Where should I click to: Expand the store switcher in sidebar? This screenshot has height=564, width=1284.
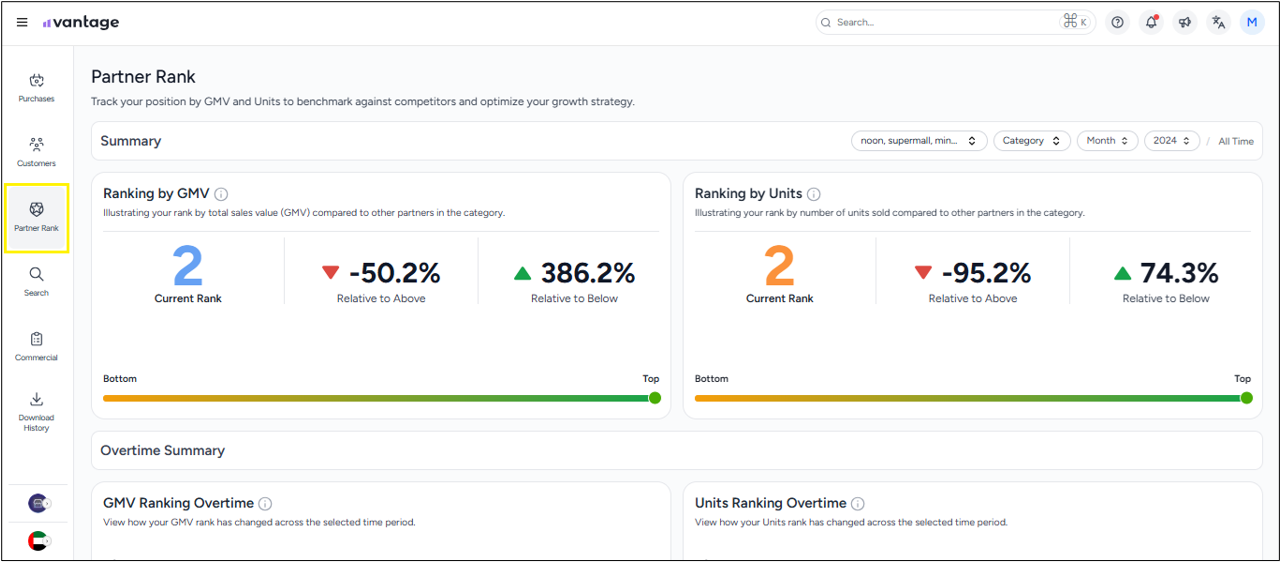coord(39,504)
